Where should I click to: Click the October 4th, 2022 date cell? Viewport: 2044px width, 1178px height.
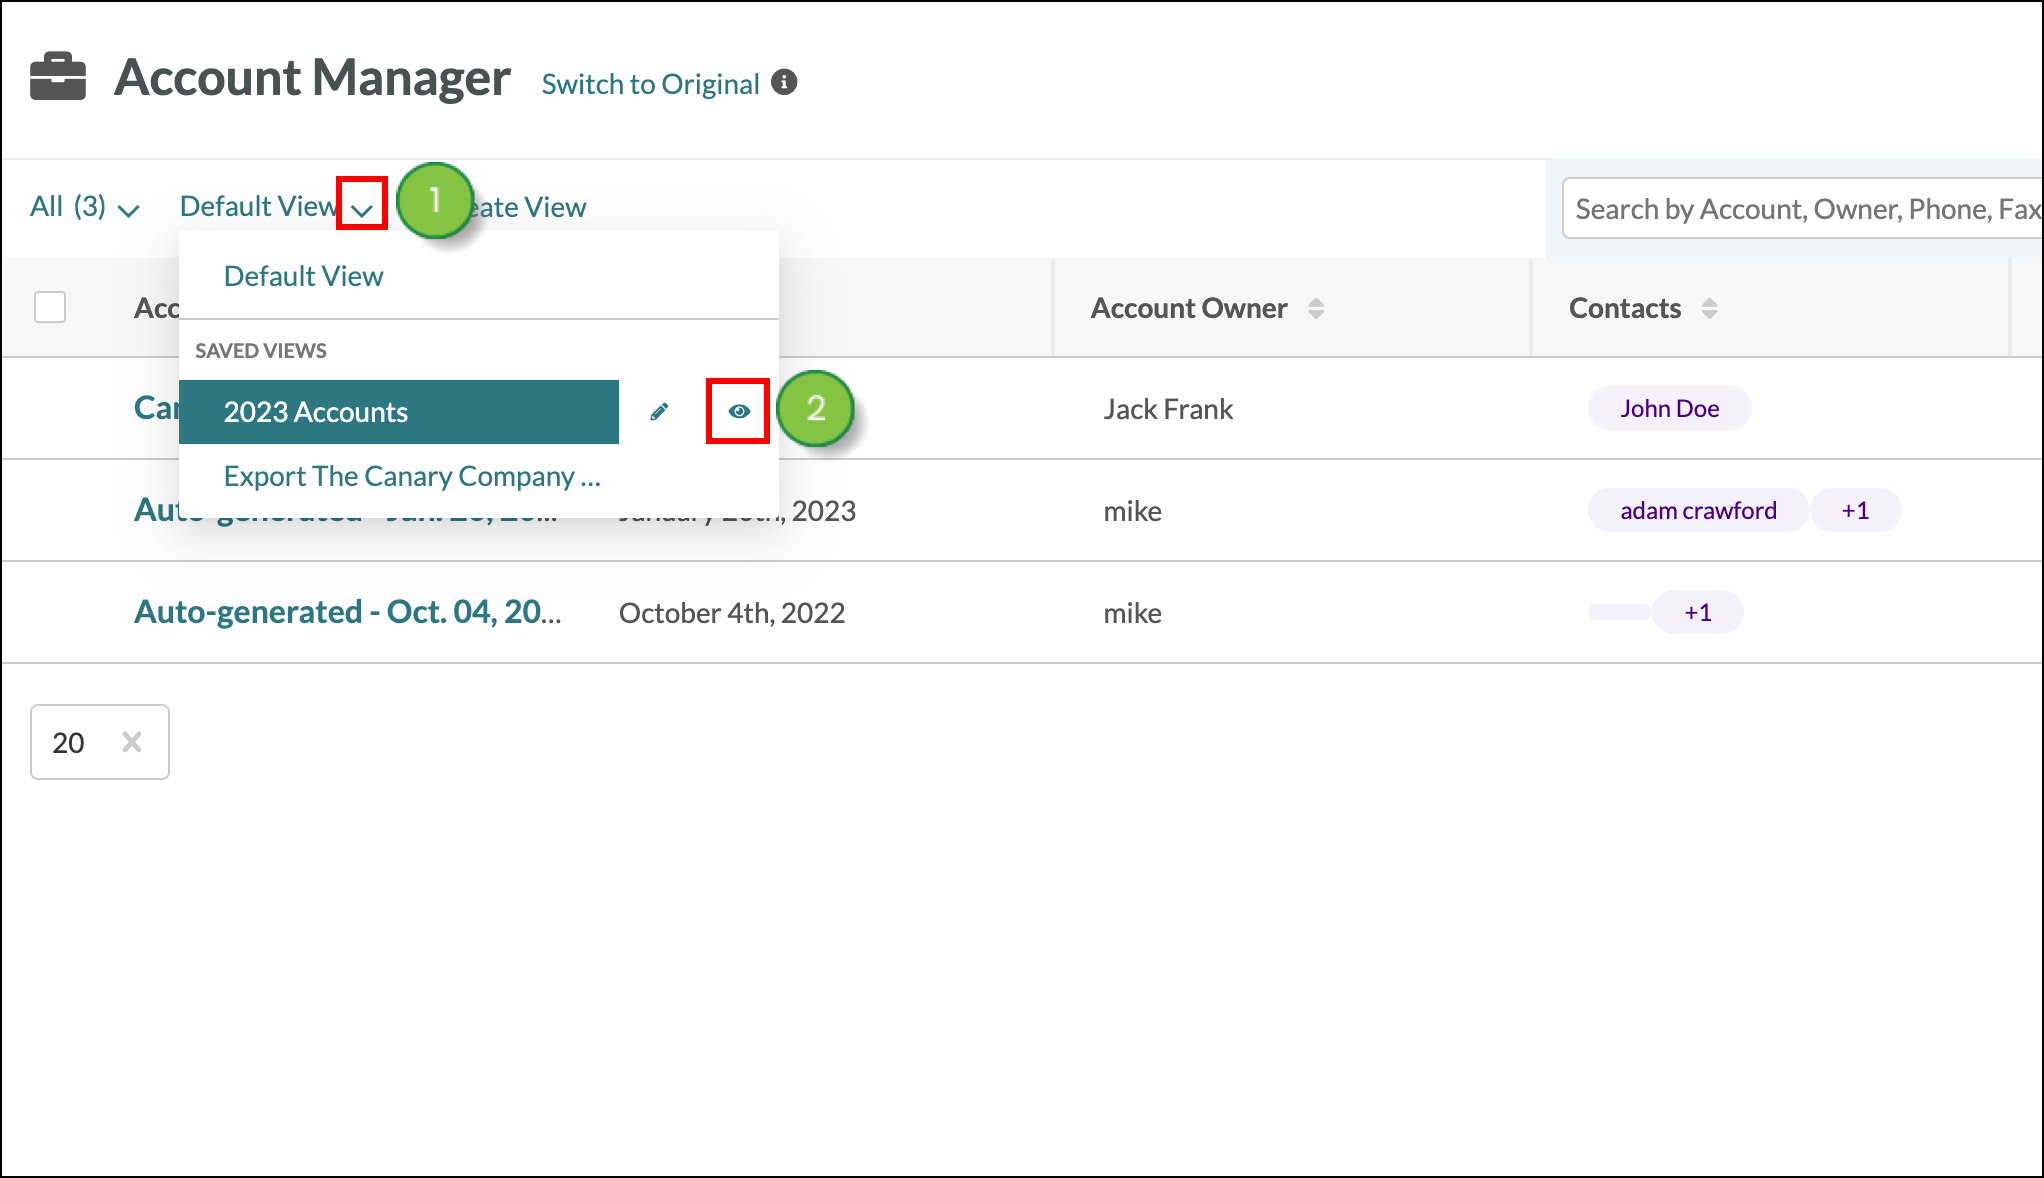coord(732,613)
